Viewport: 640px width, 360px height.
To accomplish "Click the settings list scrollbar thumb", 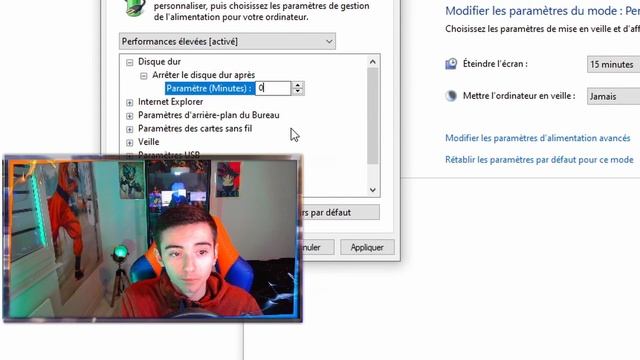I will point(373,116).
